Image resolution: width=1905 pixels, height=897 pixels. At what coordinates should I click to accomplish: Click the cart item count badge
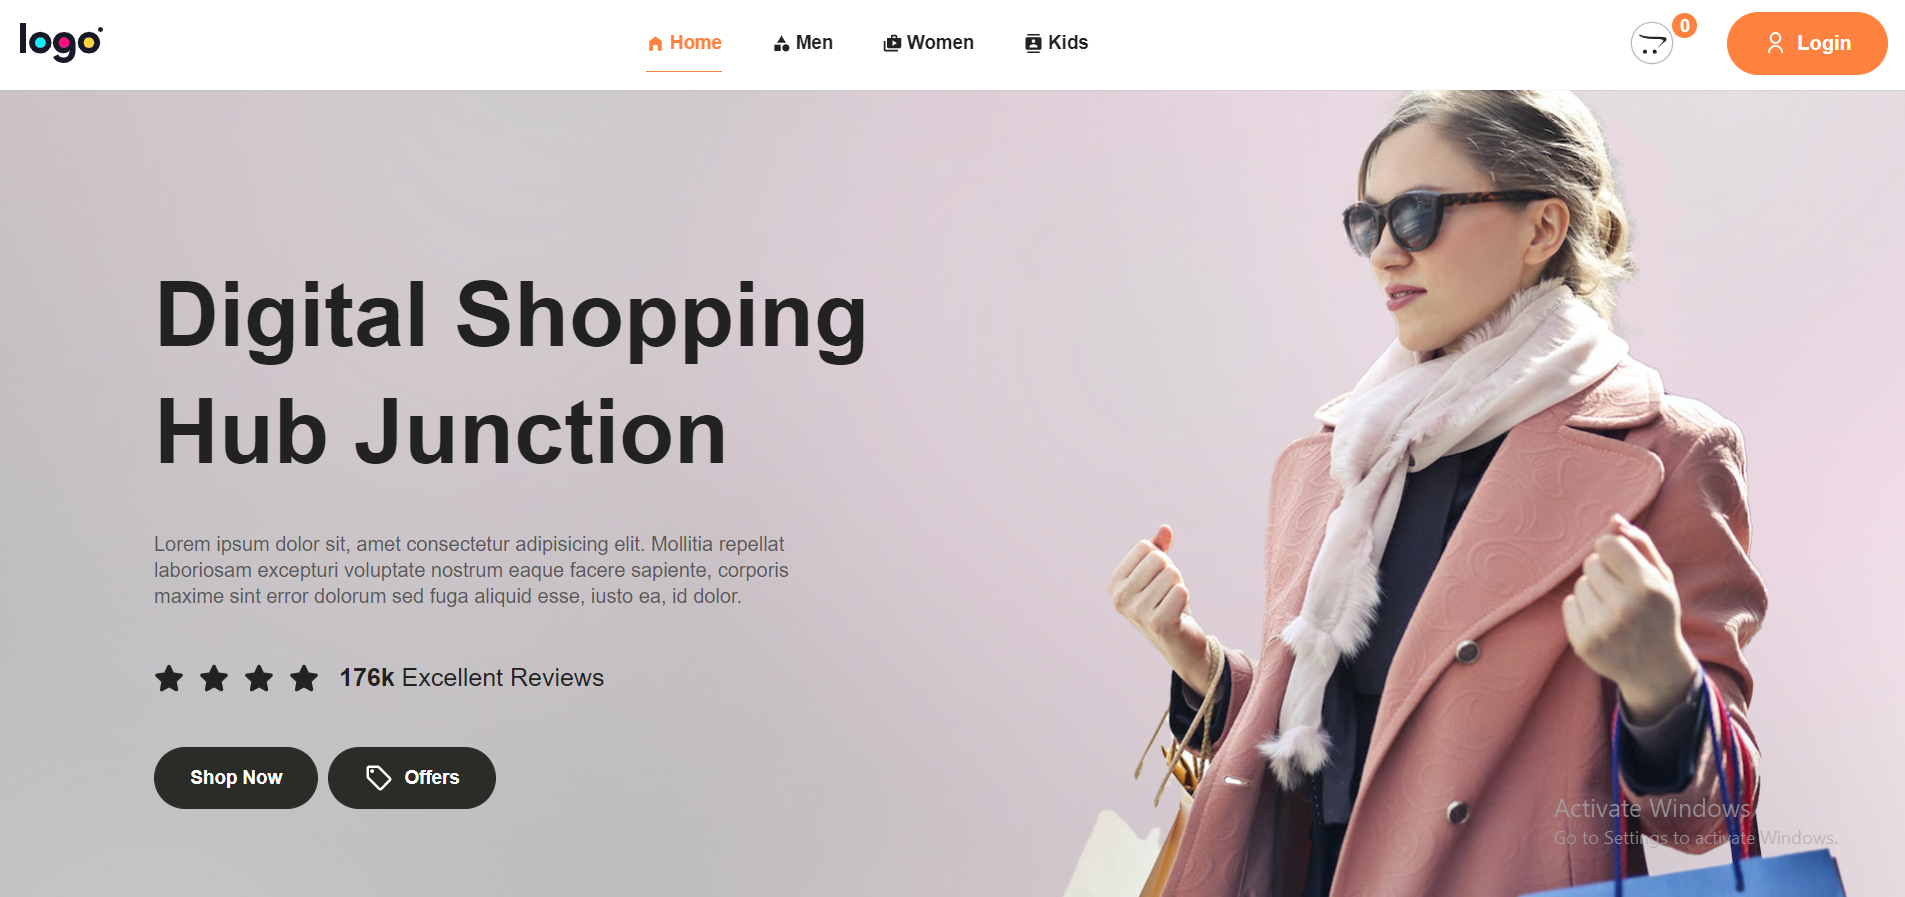click(1685, 26)
